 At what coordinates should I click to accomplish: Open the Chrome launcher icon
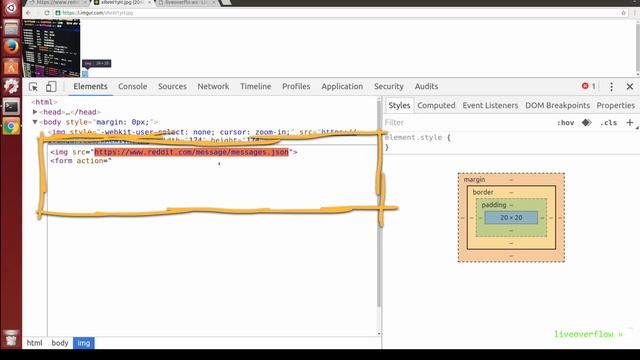[11, 127]
